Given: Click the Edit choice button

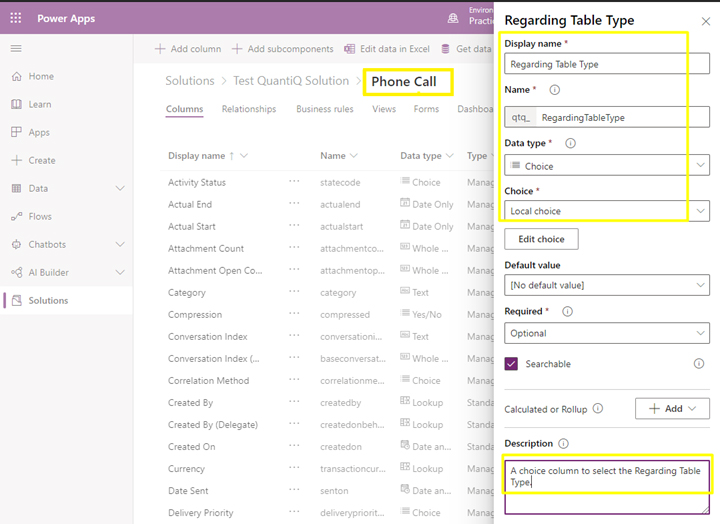Looking at the screenshot, I should pos(541,239).
